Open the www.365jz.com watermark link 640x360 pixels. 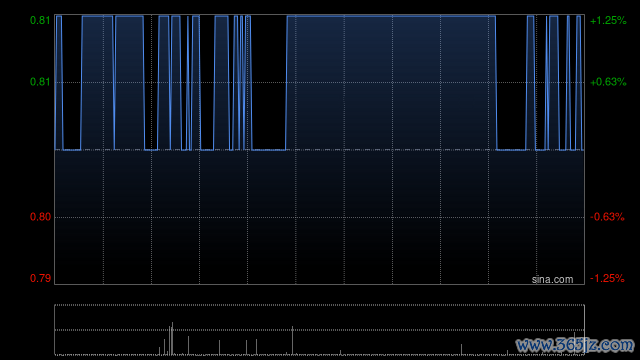575,345
